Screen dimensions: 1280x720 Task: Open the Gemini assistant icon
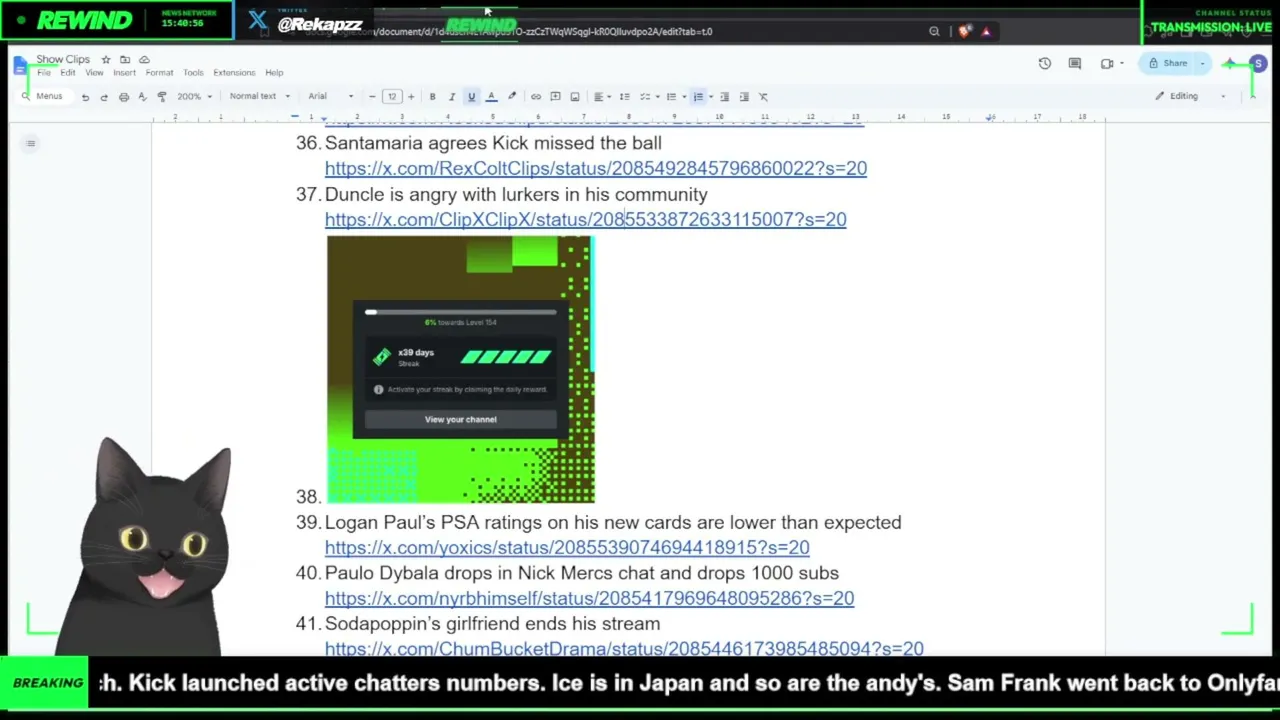coord(1230,64)
